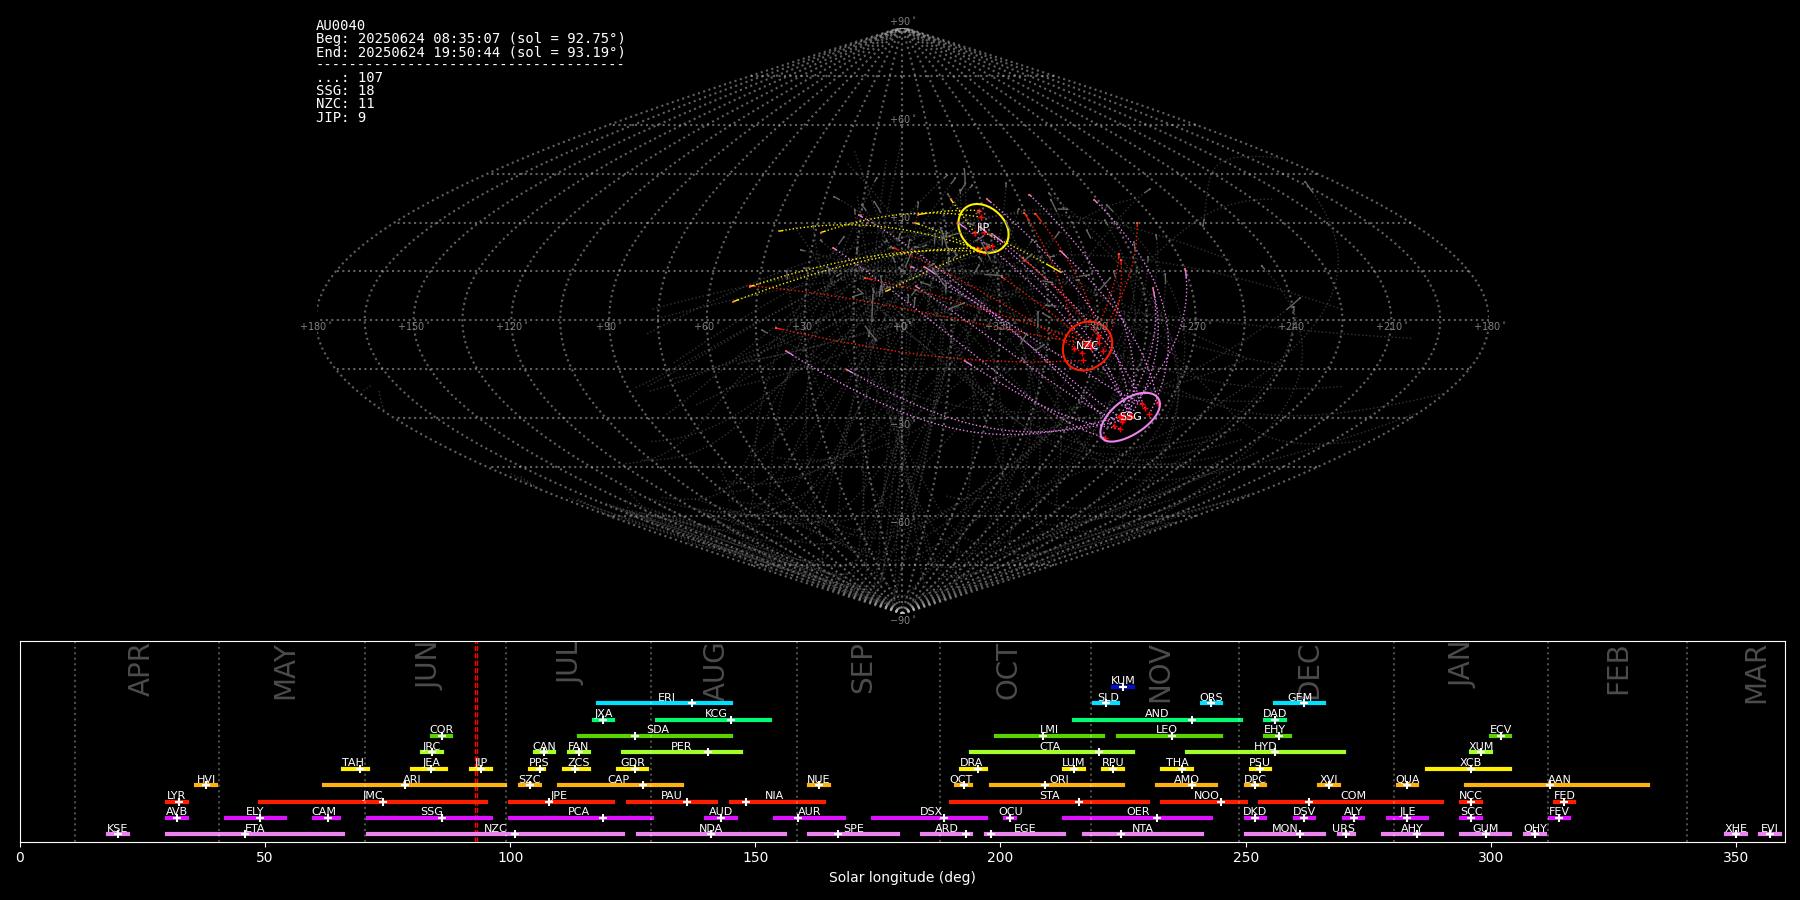Image resolution: width=1800 pixels, height=900 pixels.
Task: Click the End: 20250624 19:50:44 line
Action: [470, 52]
